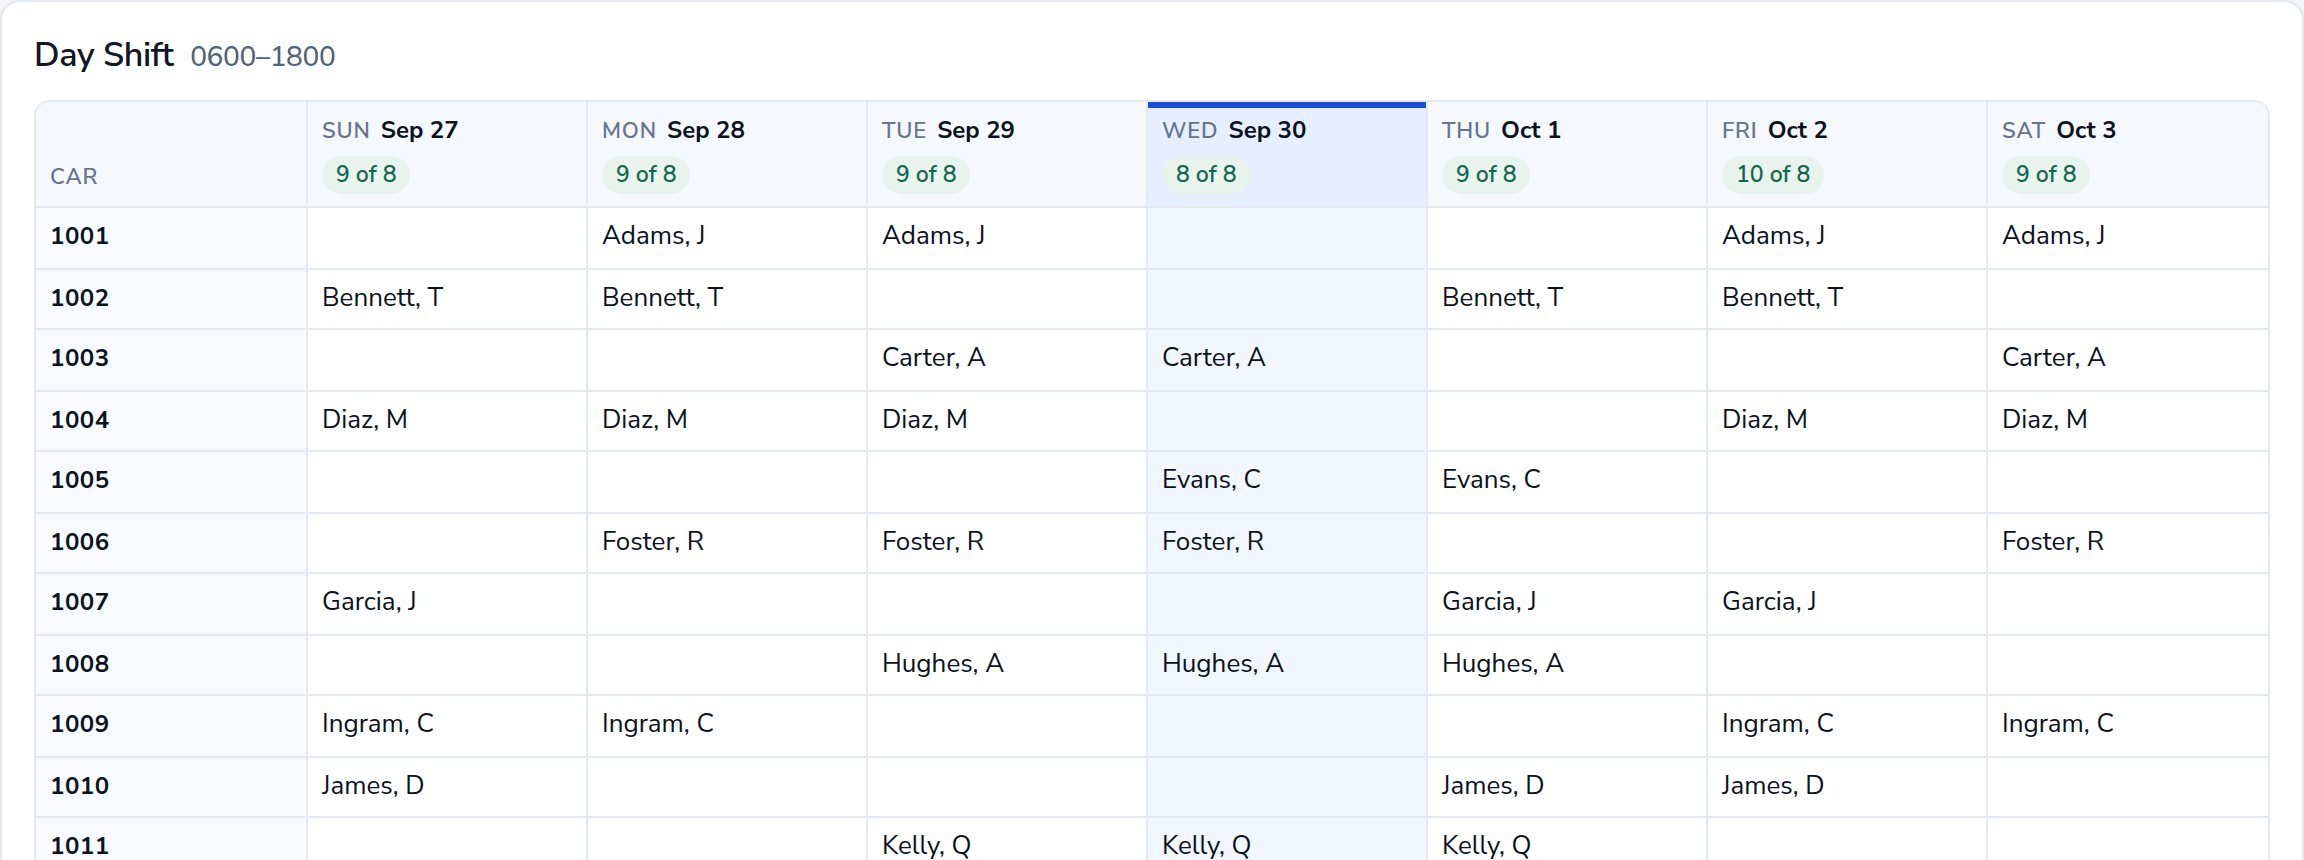
Task: Click James, D on Sunday Sep 27
Action: (373, 786)
